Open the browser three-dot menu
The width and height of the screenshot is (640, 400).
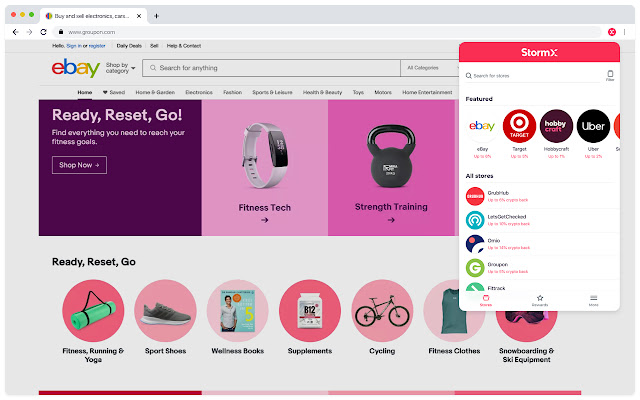[x=624, y=32]
